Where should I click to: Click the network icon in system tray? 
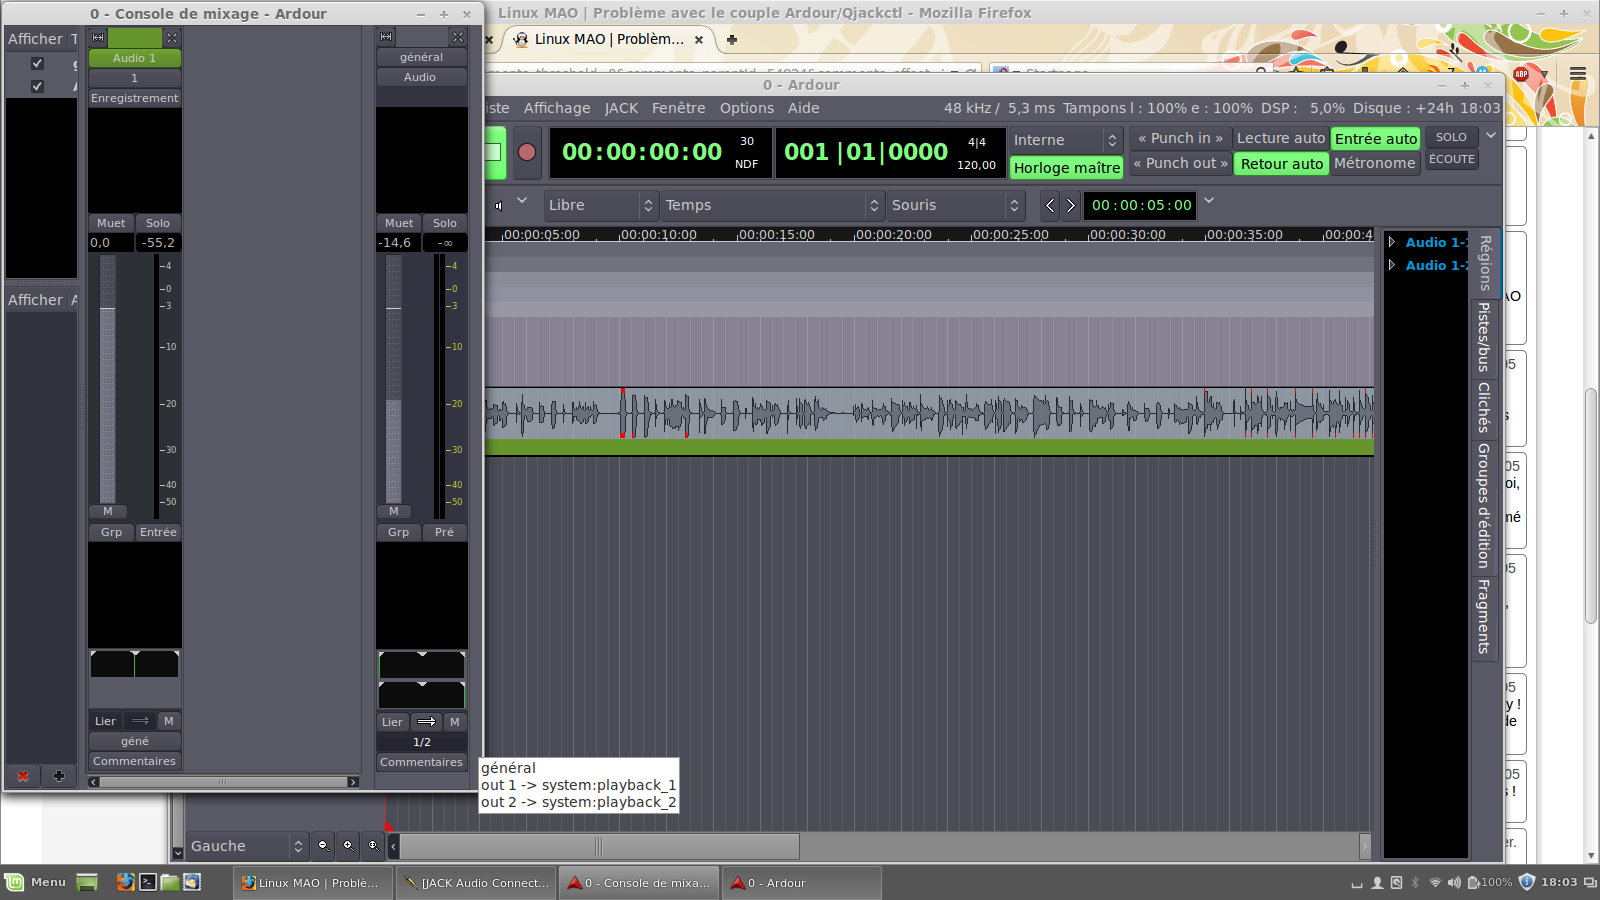click(x=1435, y=882)
